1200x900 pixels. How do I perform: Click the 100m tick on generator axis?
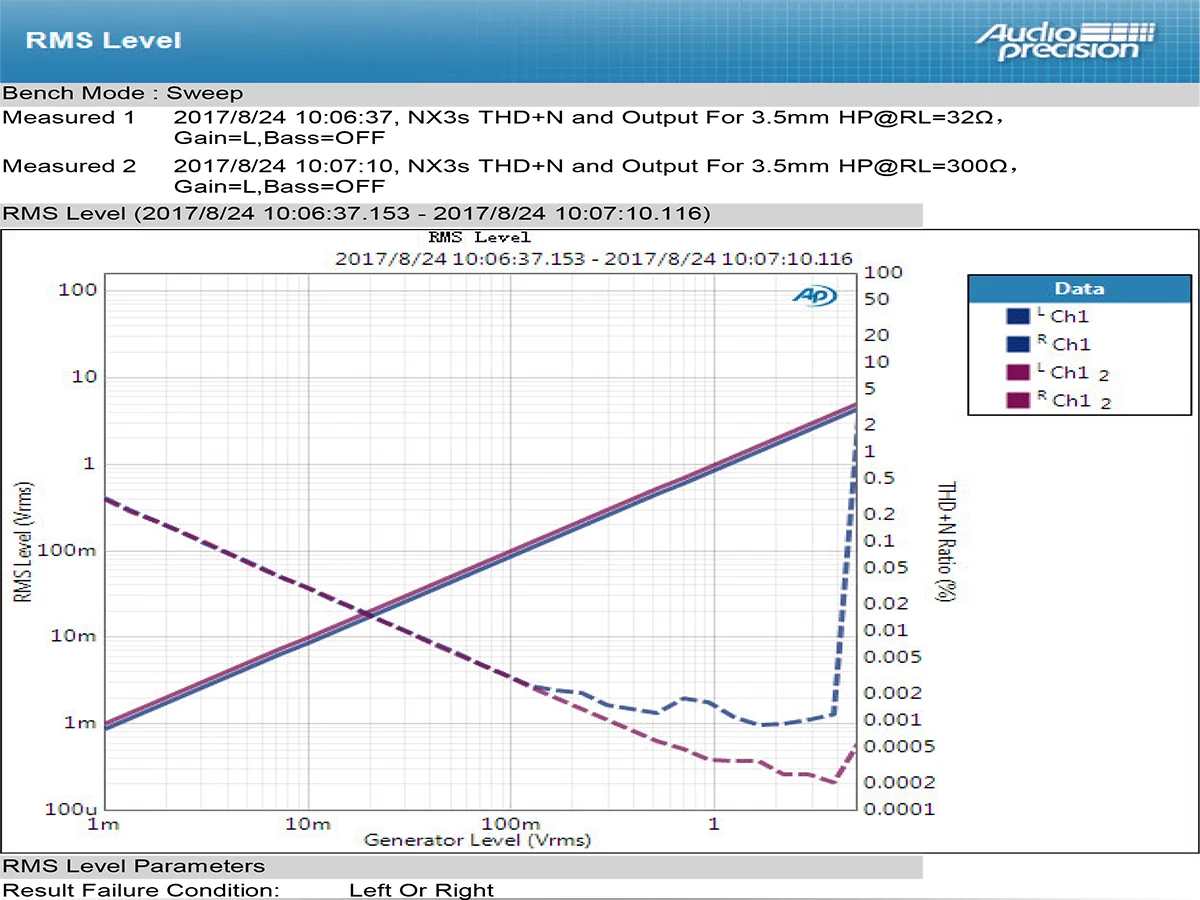tap(510, 824)
